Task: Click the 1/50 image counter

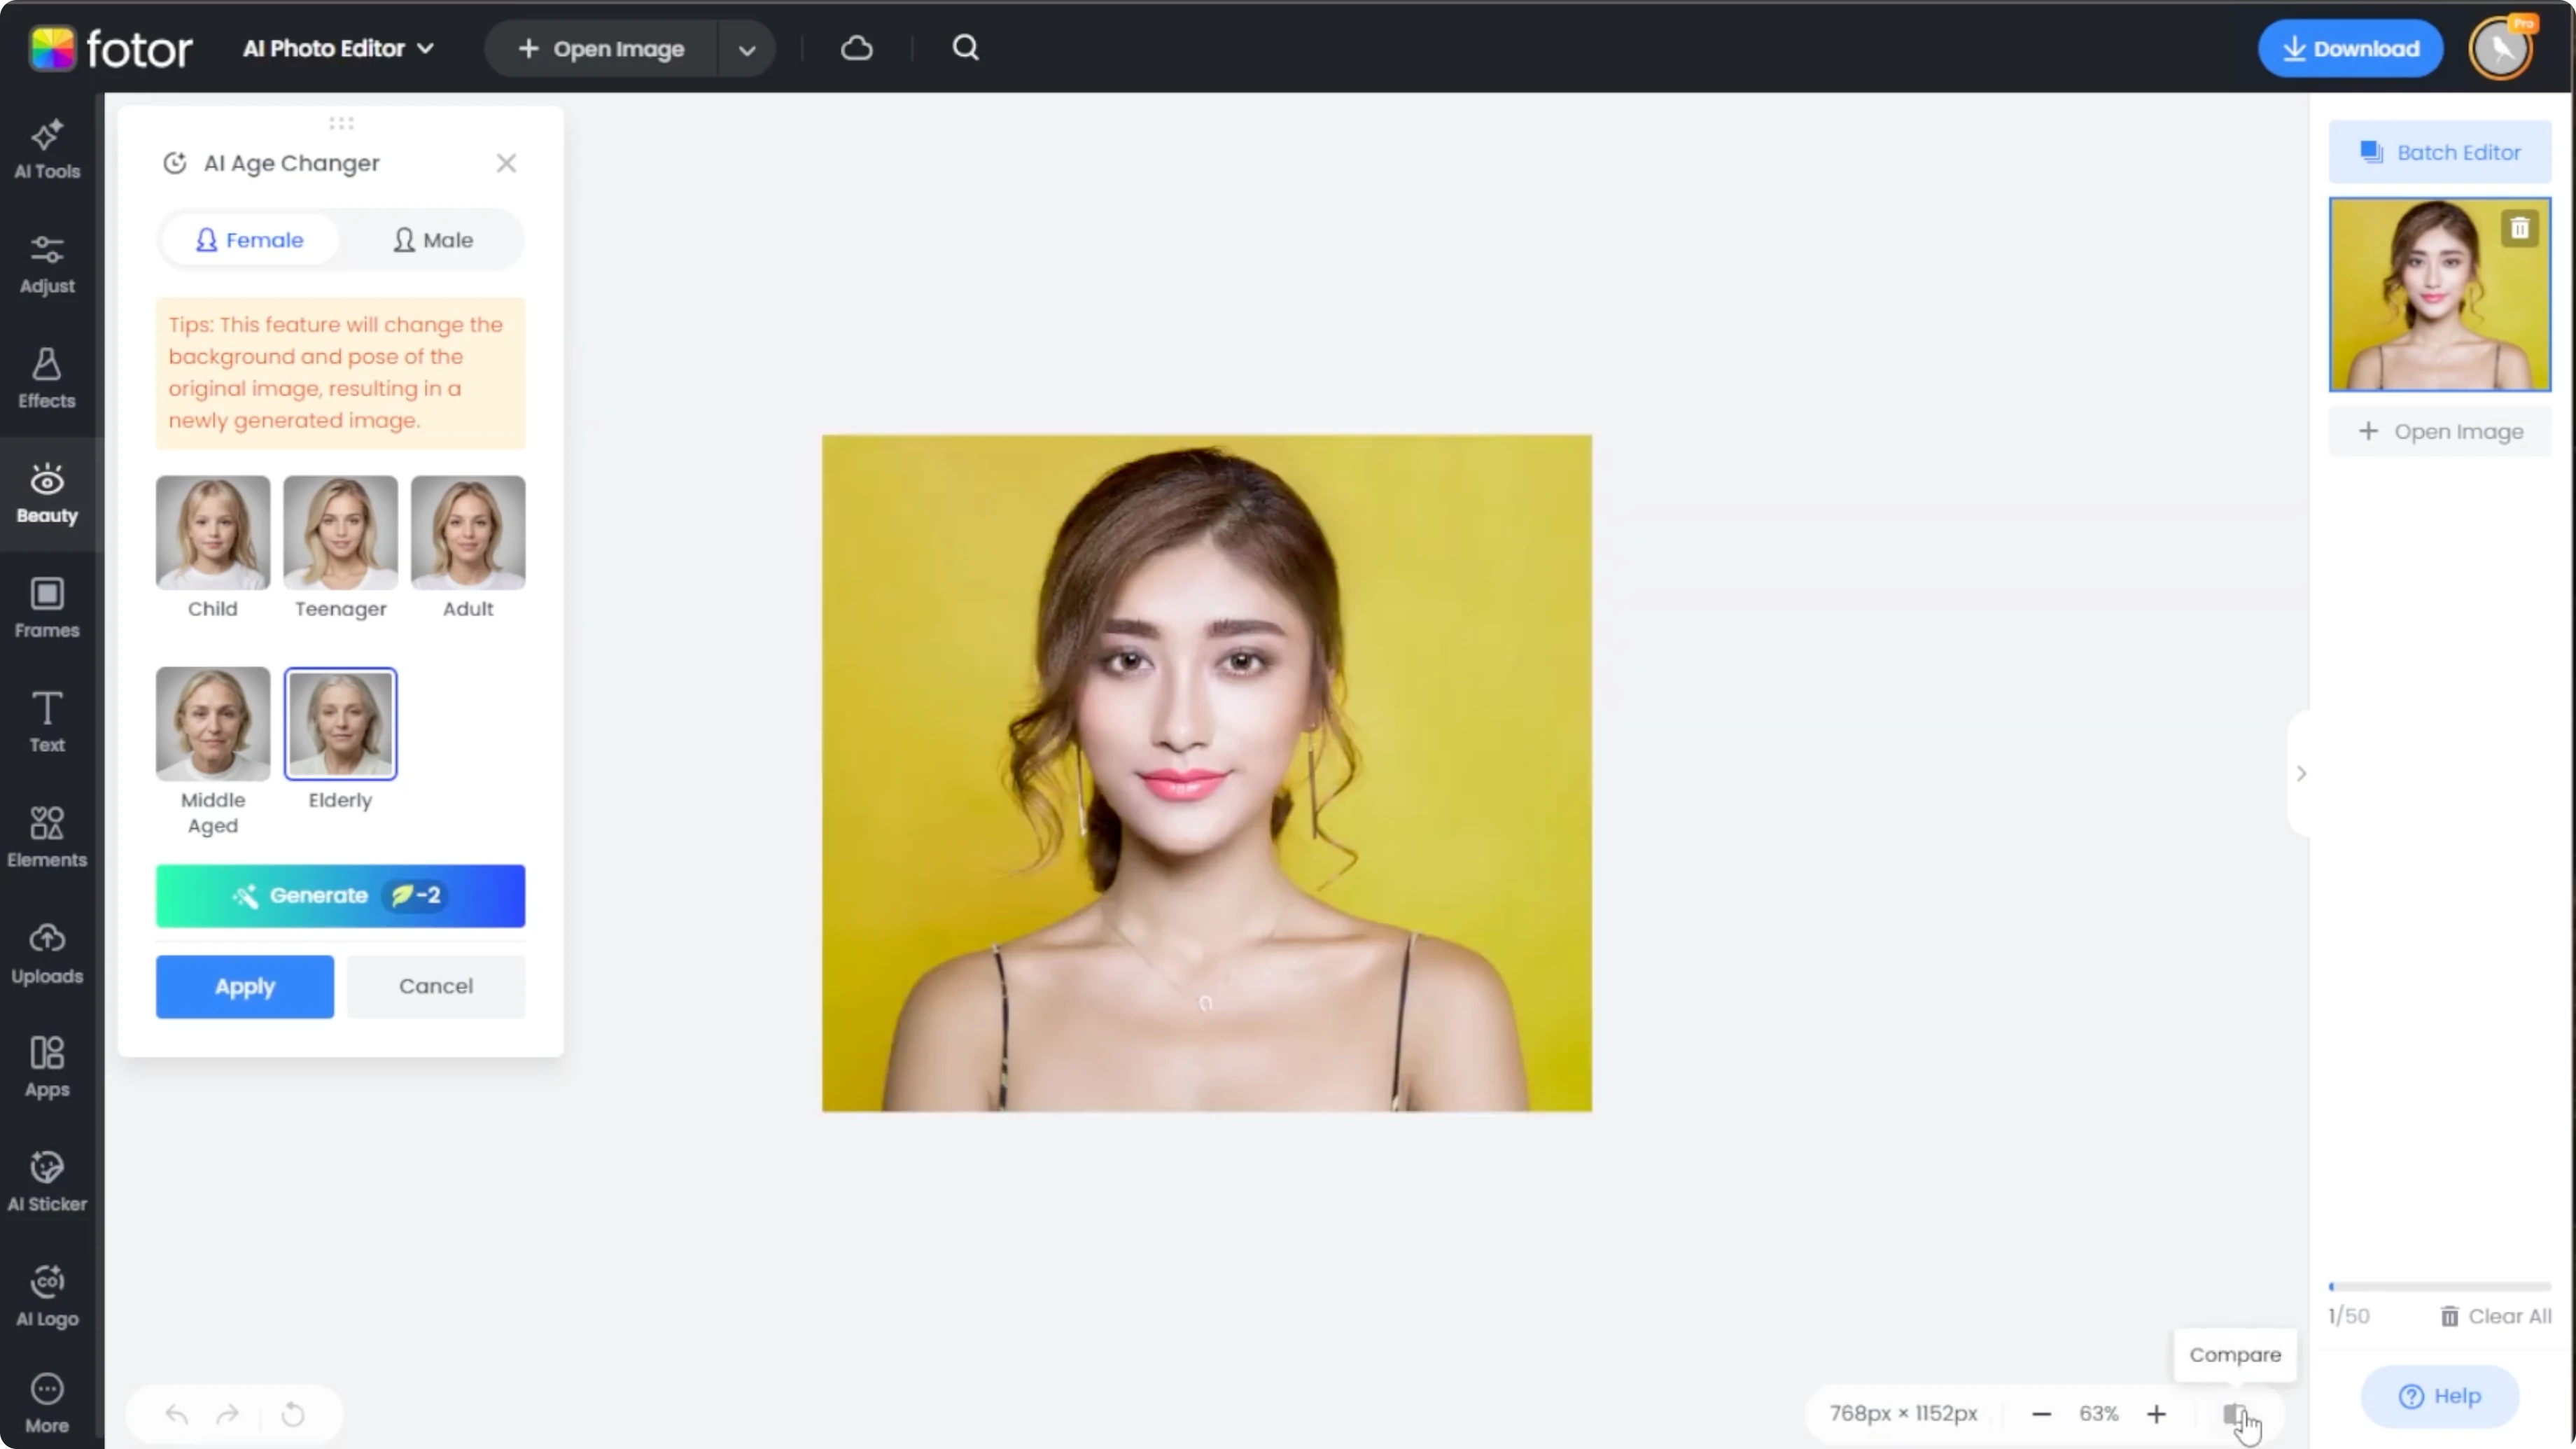Action: (x=2349, y=1316)
